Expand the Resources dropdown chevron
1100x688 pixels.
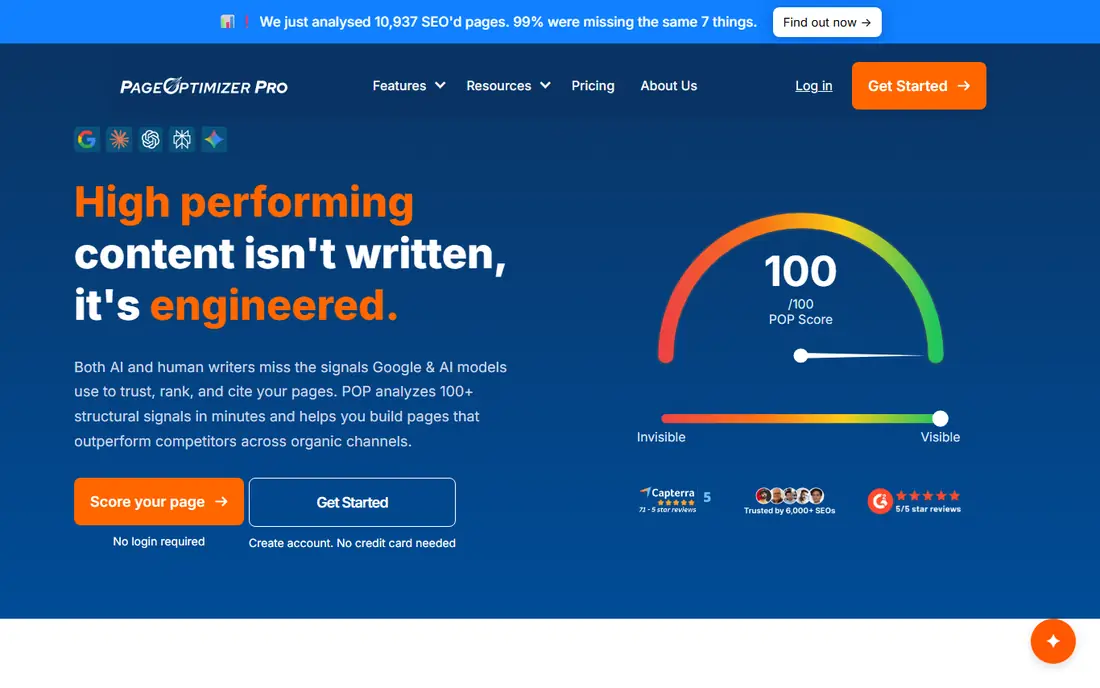coord(545,86)
